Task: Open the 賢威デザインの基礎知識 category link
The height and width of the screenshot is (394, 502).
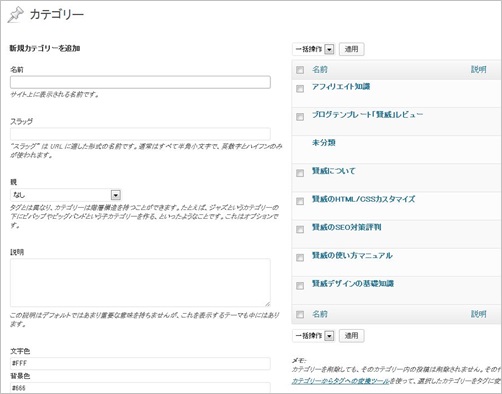Action: coord(353,284)
